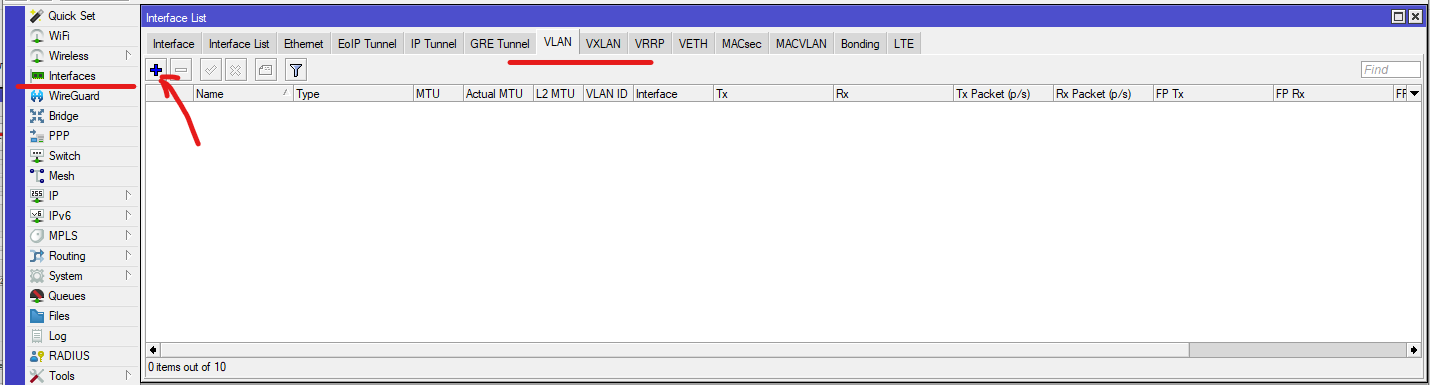Sort by the L2 MTU column header
Image resolution: width=1430 pixels, height=385 pixels.
tap(558, 93)
